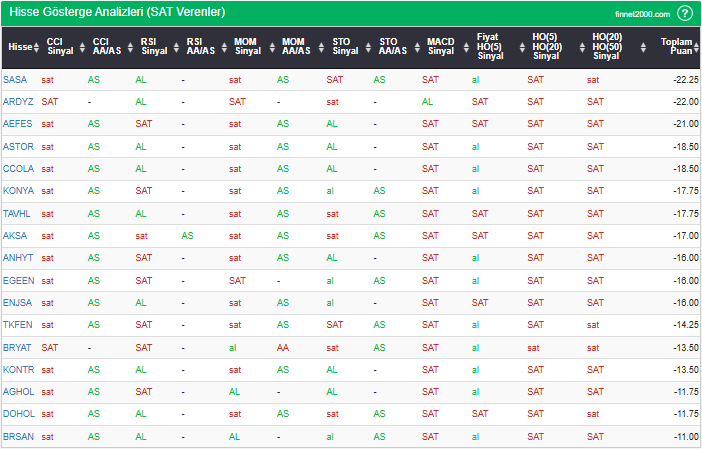Image resolution: width=702 pixels, height=449 pixels.
Task: Click EGEEN MOM Sinyal SAT value
Action: (x=237, y=281)
